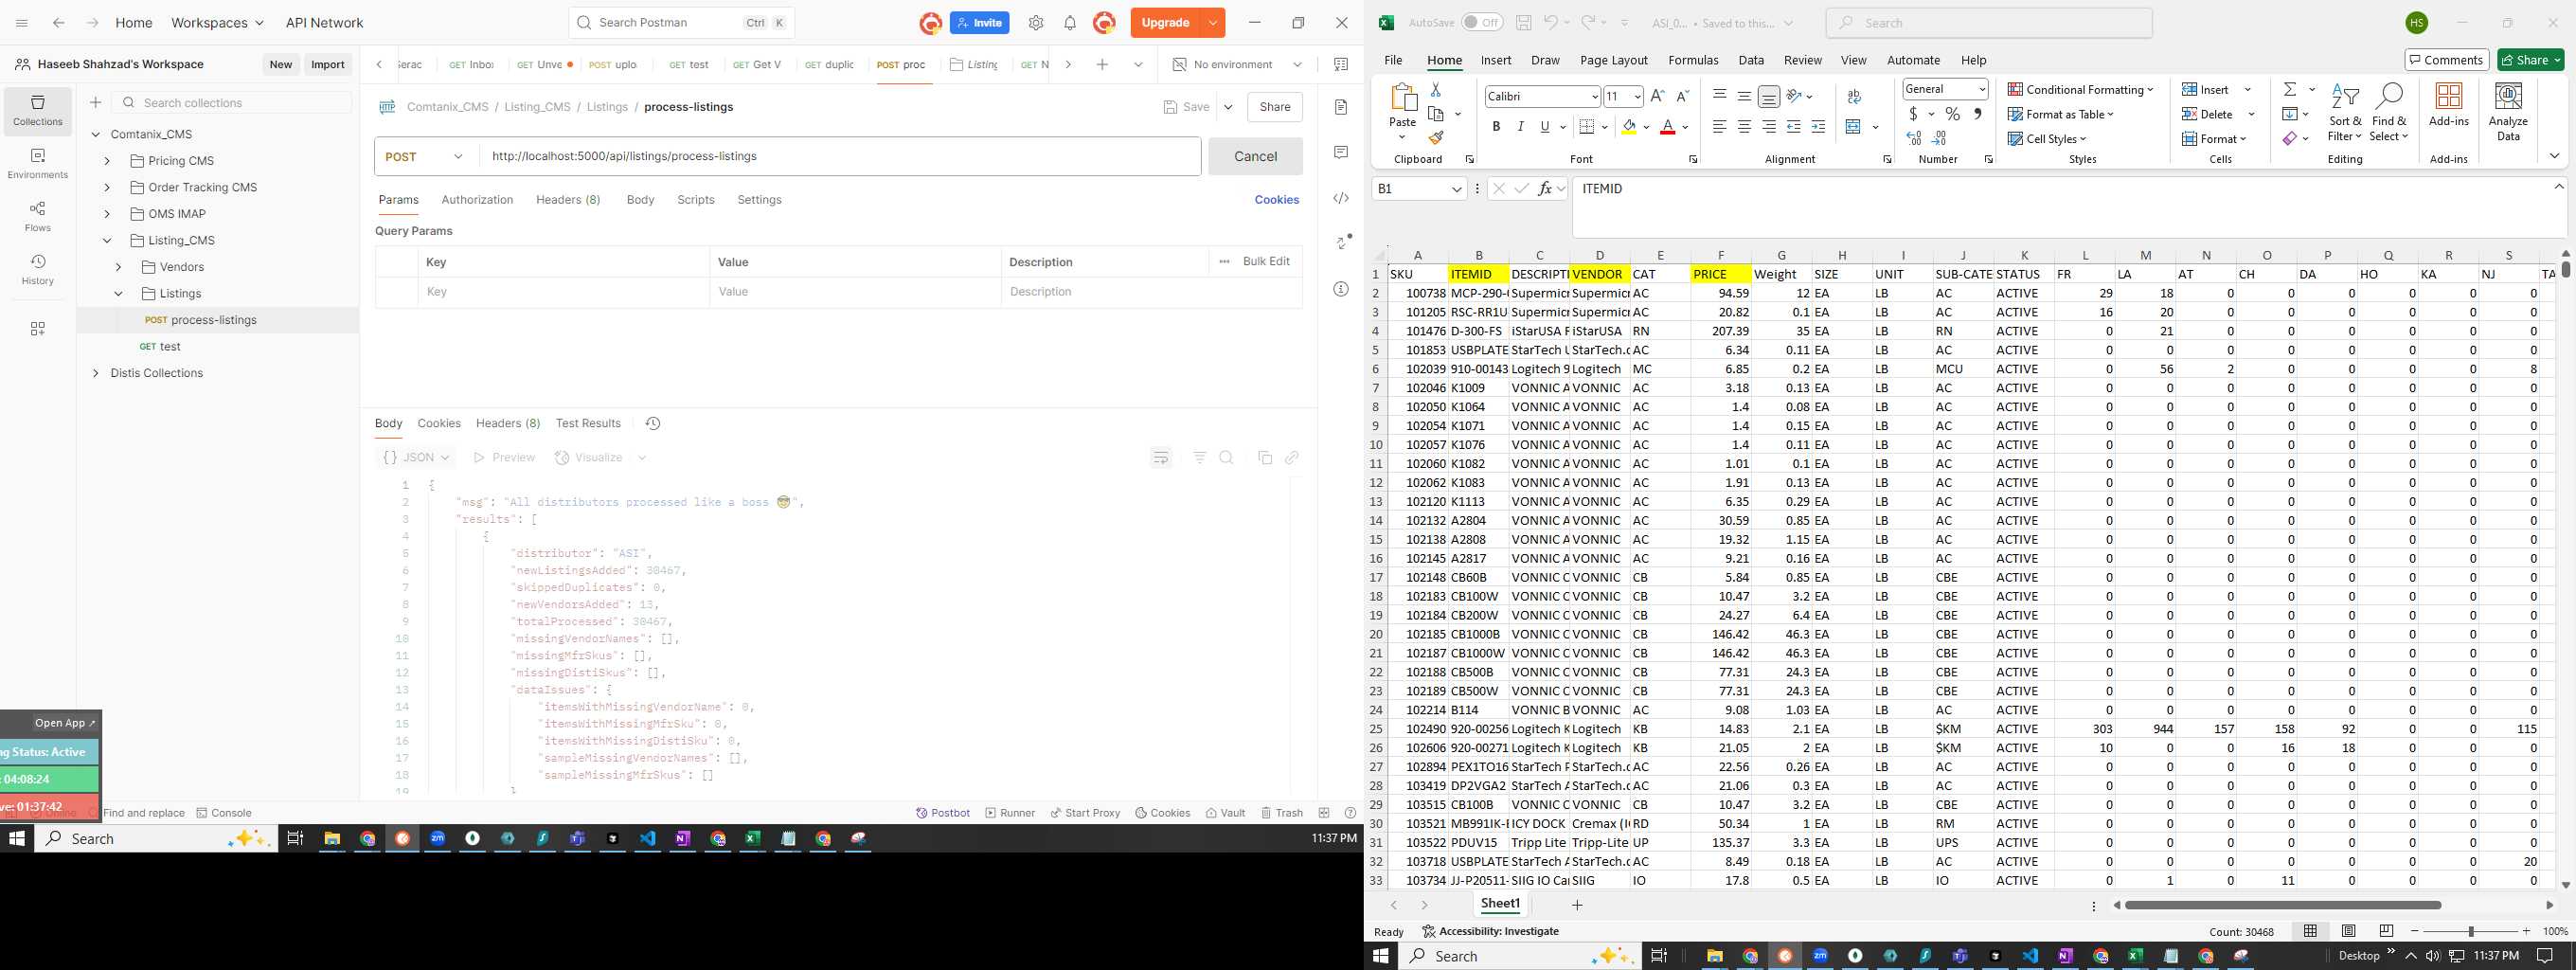Open Excel Formulas ribbon tab
This screenshot has width=2576, height=970.
[1693, 61]
